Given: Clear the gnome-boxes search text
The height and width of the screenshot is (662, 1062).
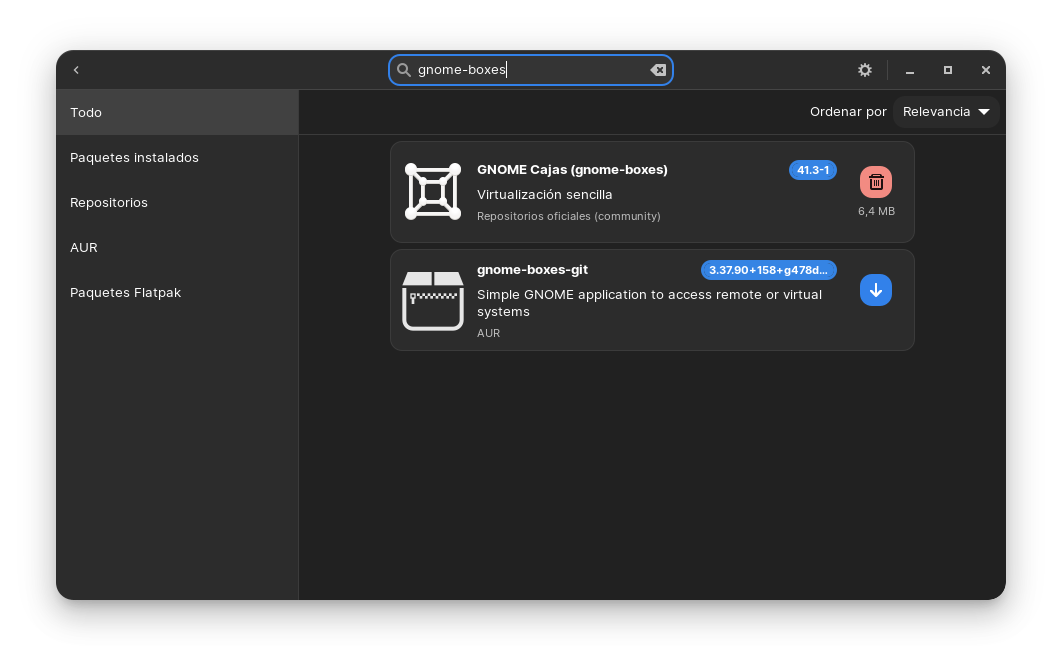Looking at the screenshot, I should (658, 70).
